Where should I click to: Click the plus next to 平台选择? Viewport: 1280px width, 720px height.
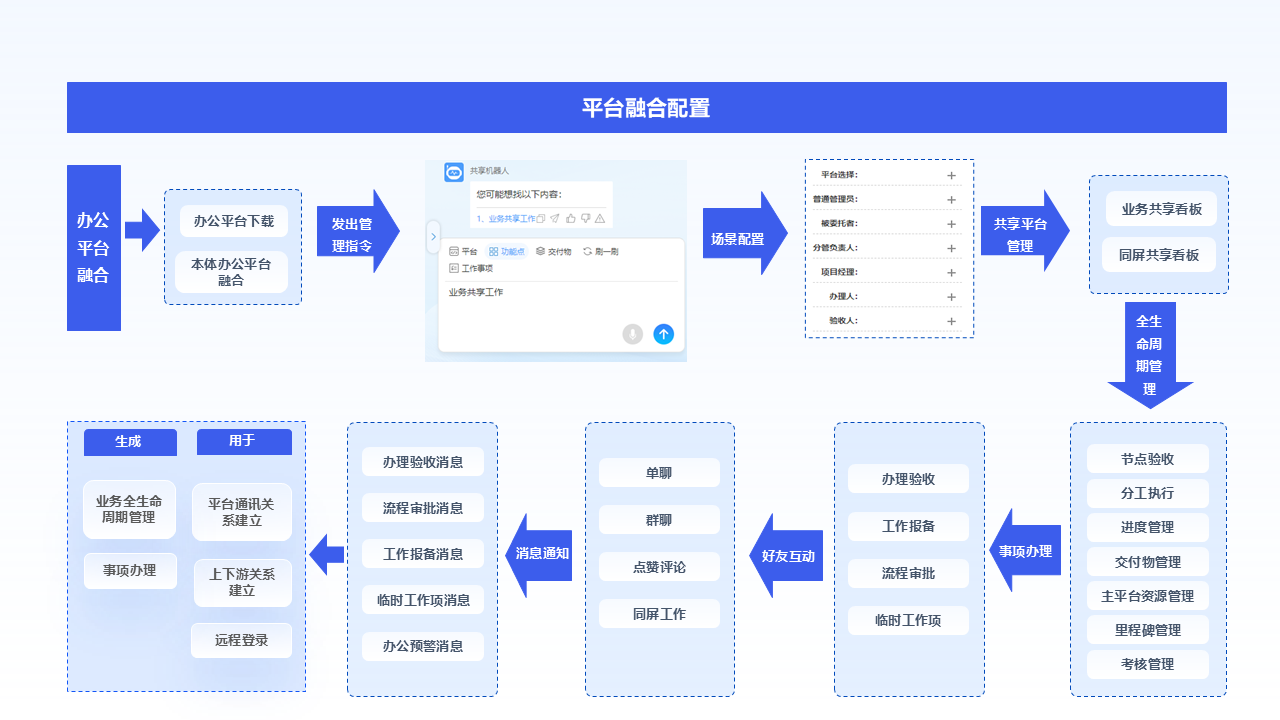(951, 176)
